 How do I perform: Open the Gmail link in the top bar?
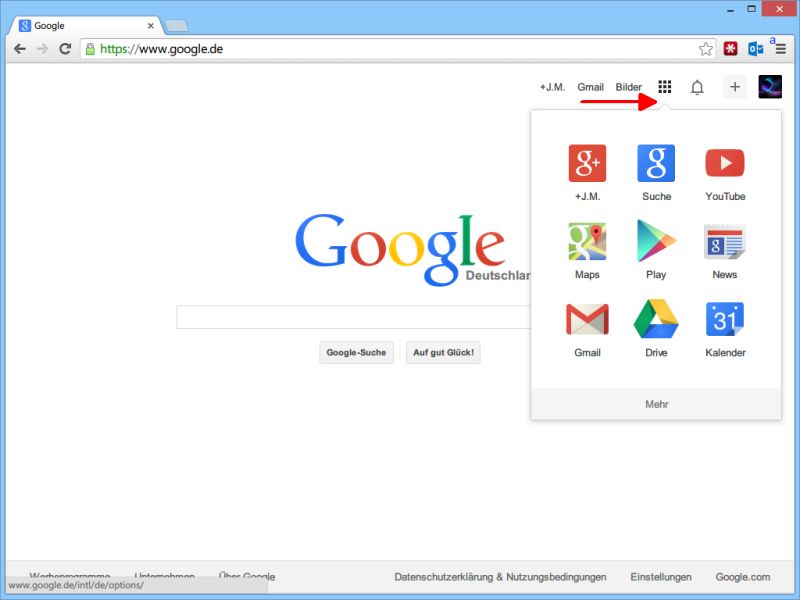click(590, 87)
